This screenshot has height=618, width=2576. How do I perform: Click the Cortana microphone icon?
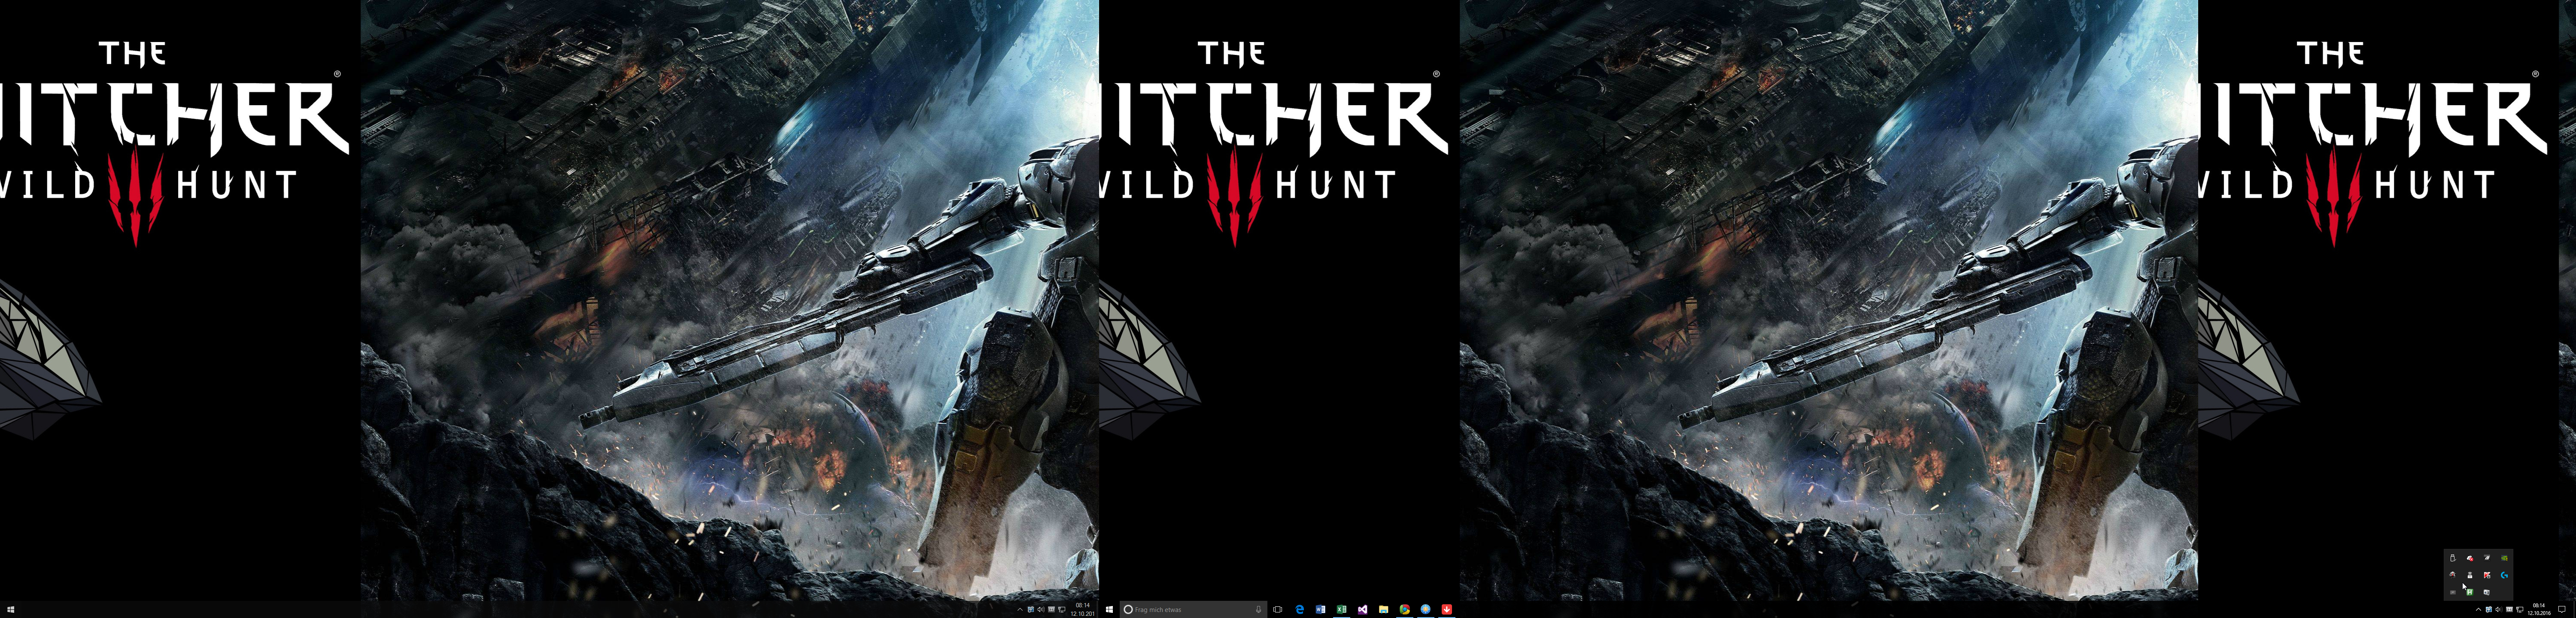click(1258, 609)
